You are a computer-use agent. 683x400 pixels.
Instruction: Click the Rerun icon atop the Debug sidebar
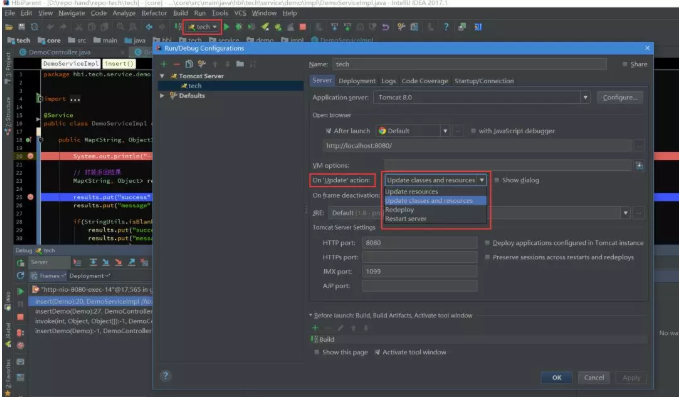(20, 263)
